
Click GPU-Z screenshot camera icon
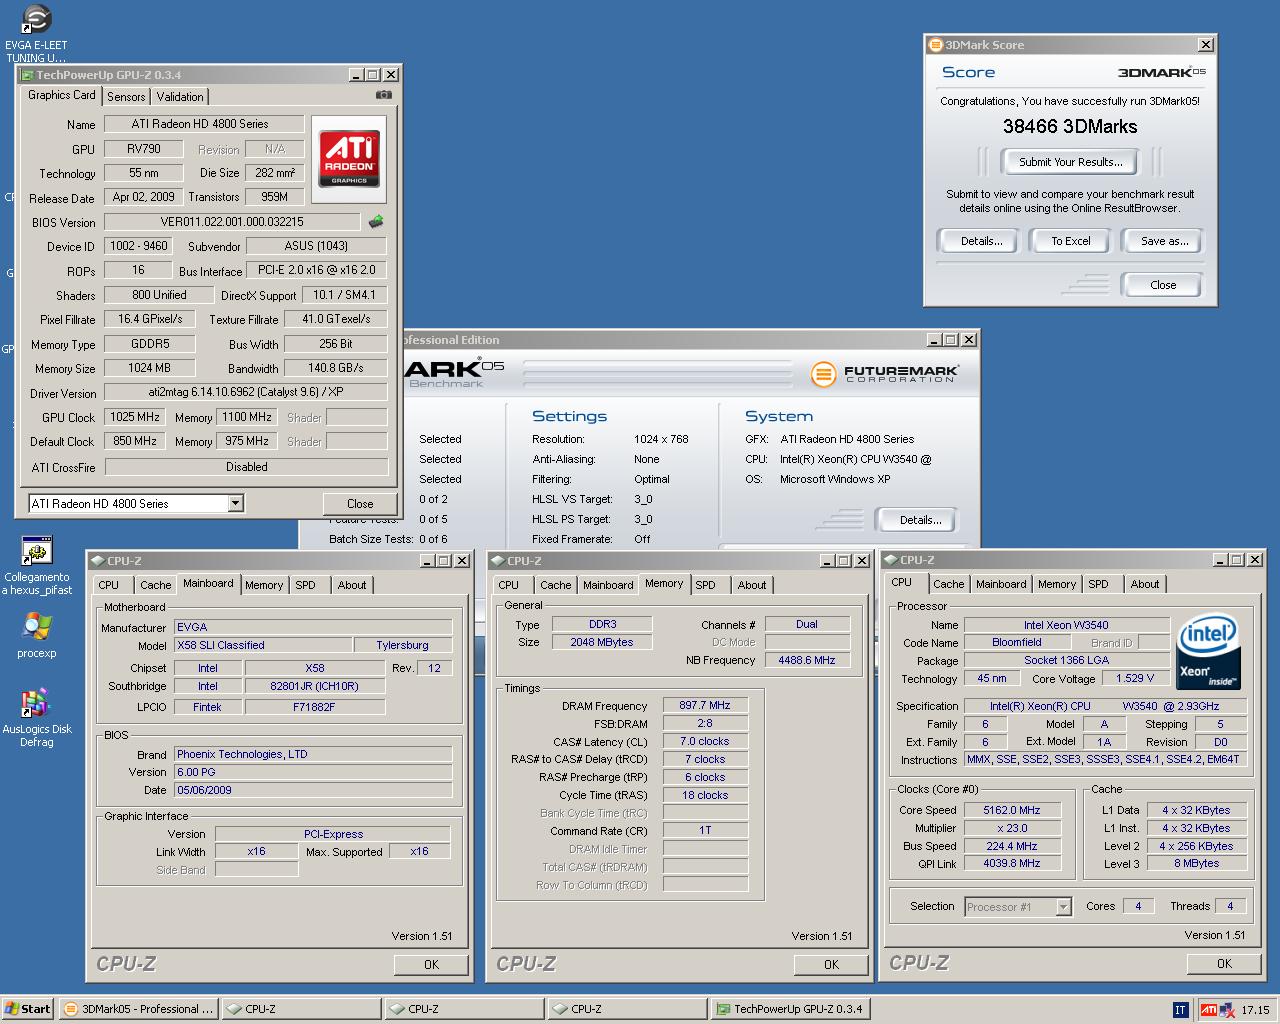click(x=383, y=95)
